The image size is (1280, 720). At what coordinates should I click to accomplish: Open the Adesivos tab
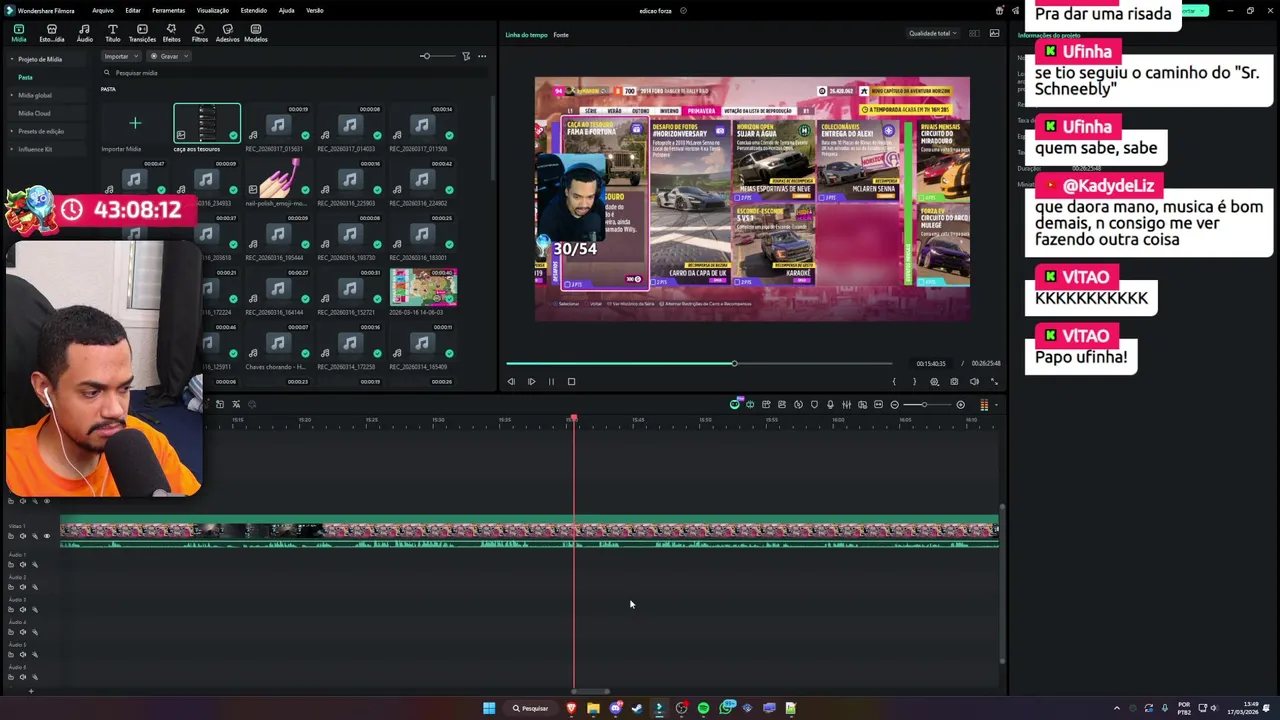(227, 33)
